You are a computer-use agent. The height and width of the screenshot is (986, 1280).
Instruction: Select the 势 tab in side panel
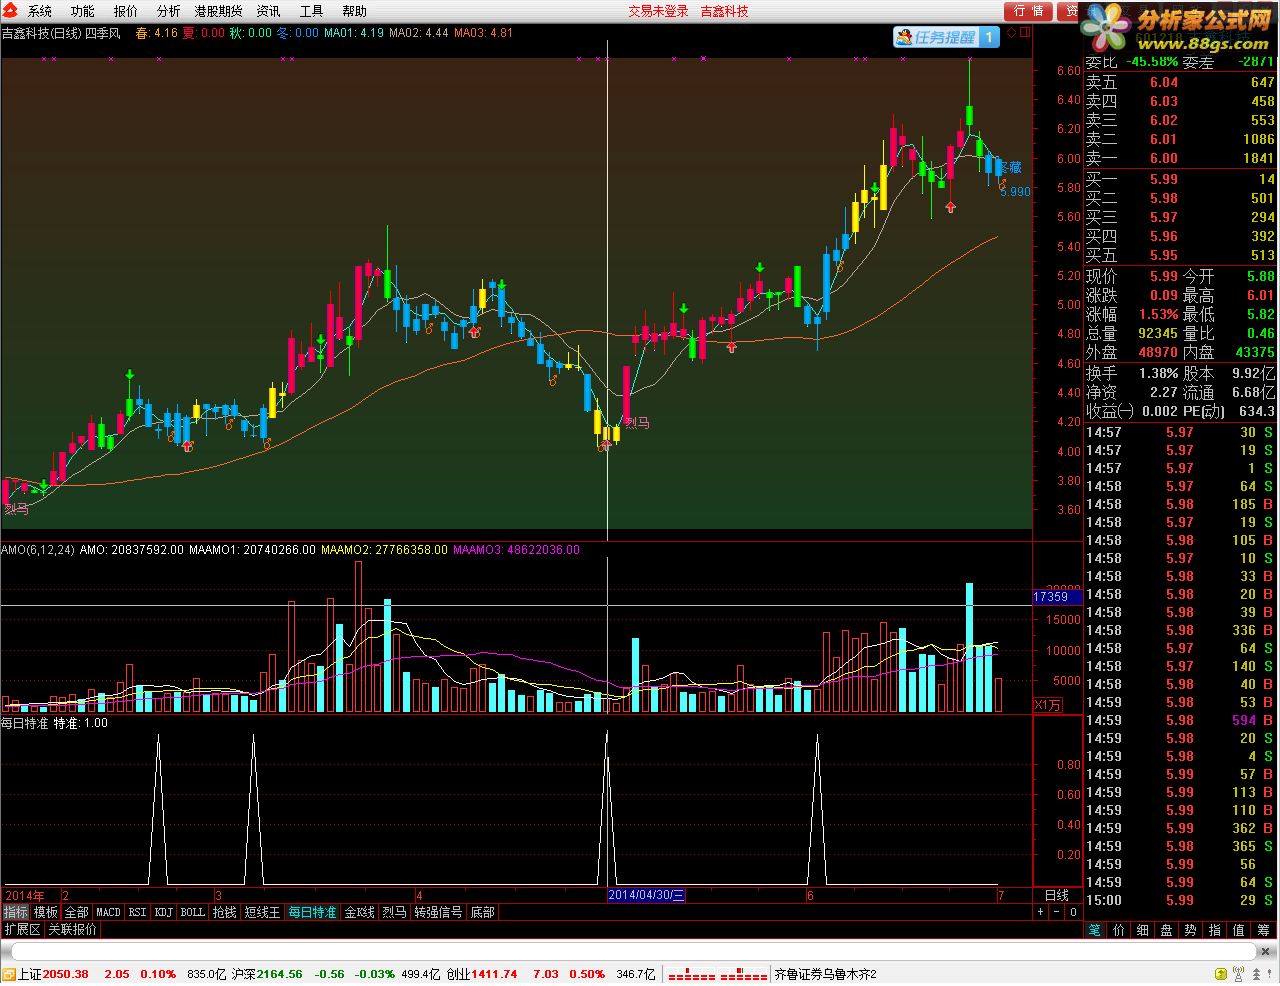[x=1191, y=930]
